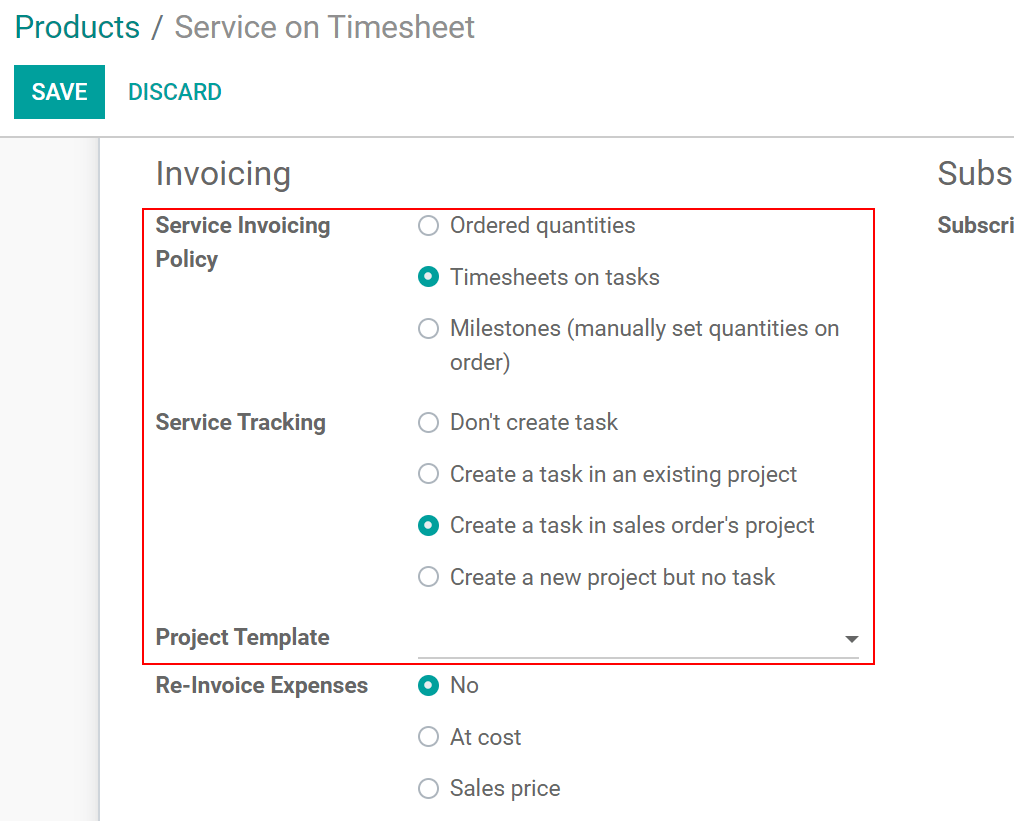Open the Products breadcrumb link
The image size is (1014, 821).
coord(77,27)
